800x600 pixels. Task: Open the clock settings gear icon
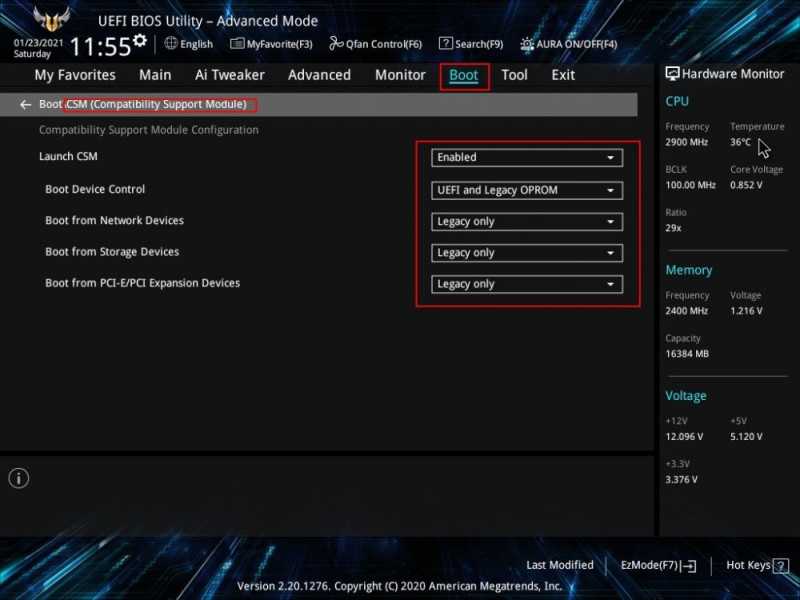pyautogui.click(x=140, y=40)
